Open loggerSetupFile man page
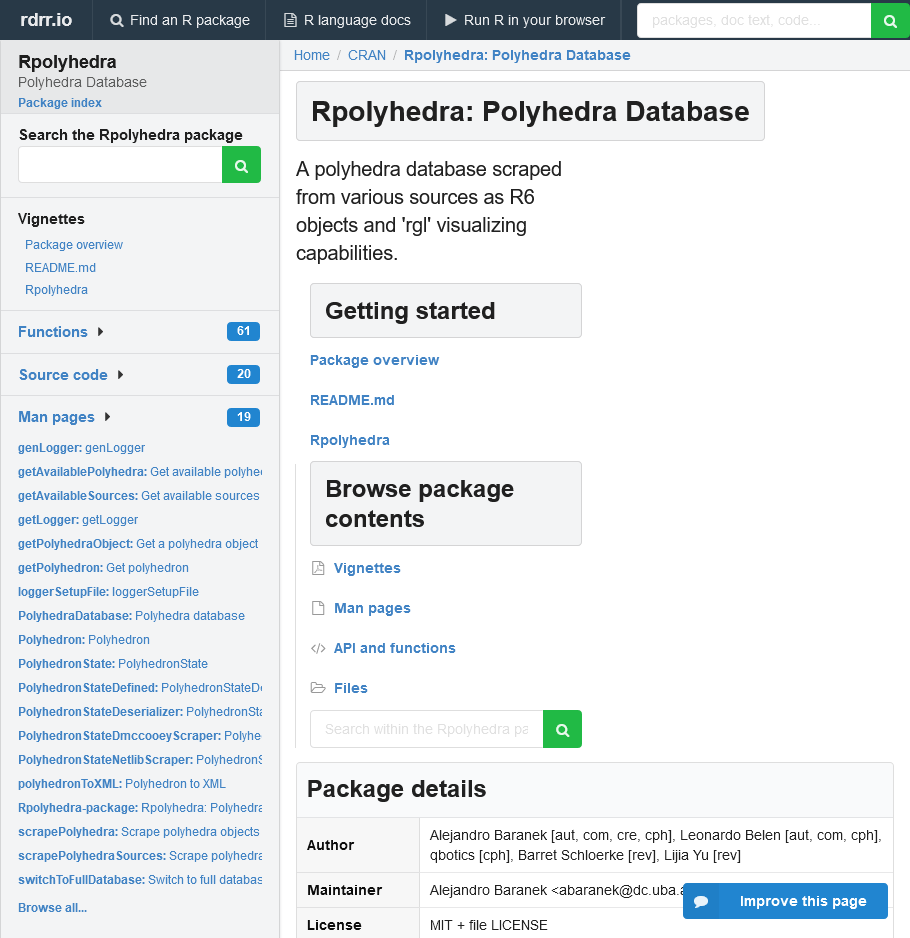This screenshot has height=938, width=910. click(108, 592)
